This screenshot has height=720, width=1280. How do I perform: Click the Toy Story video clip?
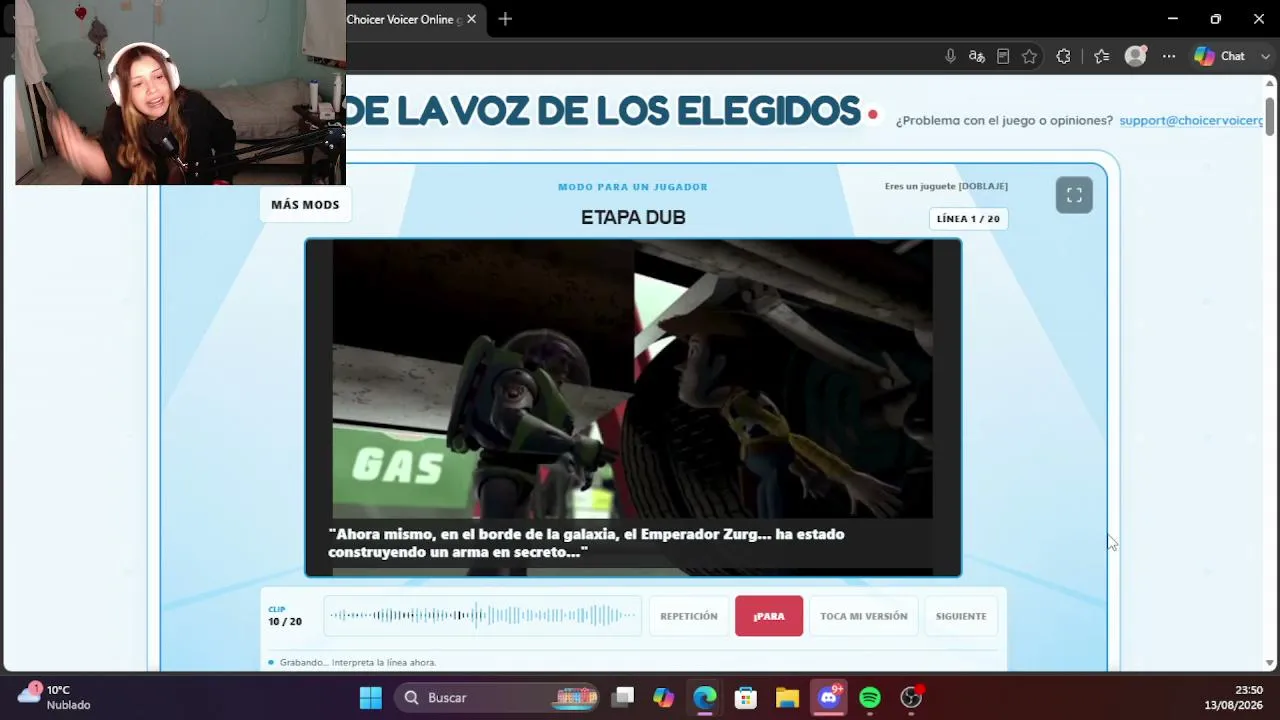tap(633, 408)
